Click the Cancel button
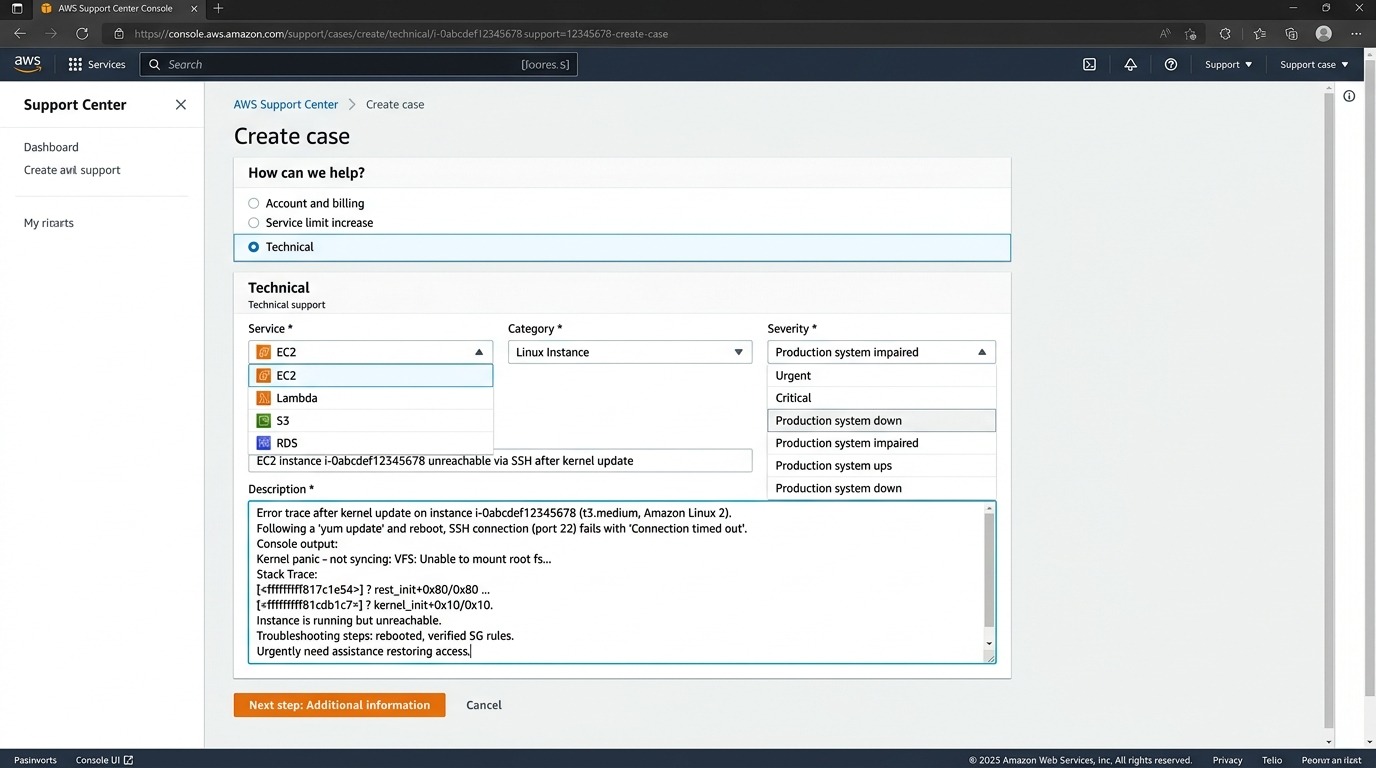This screenshot has width=1376, height=768. [484, 705]
